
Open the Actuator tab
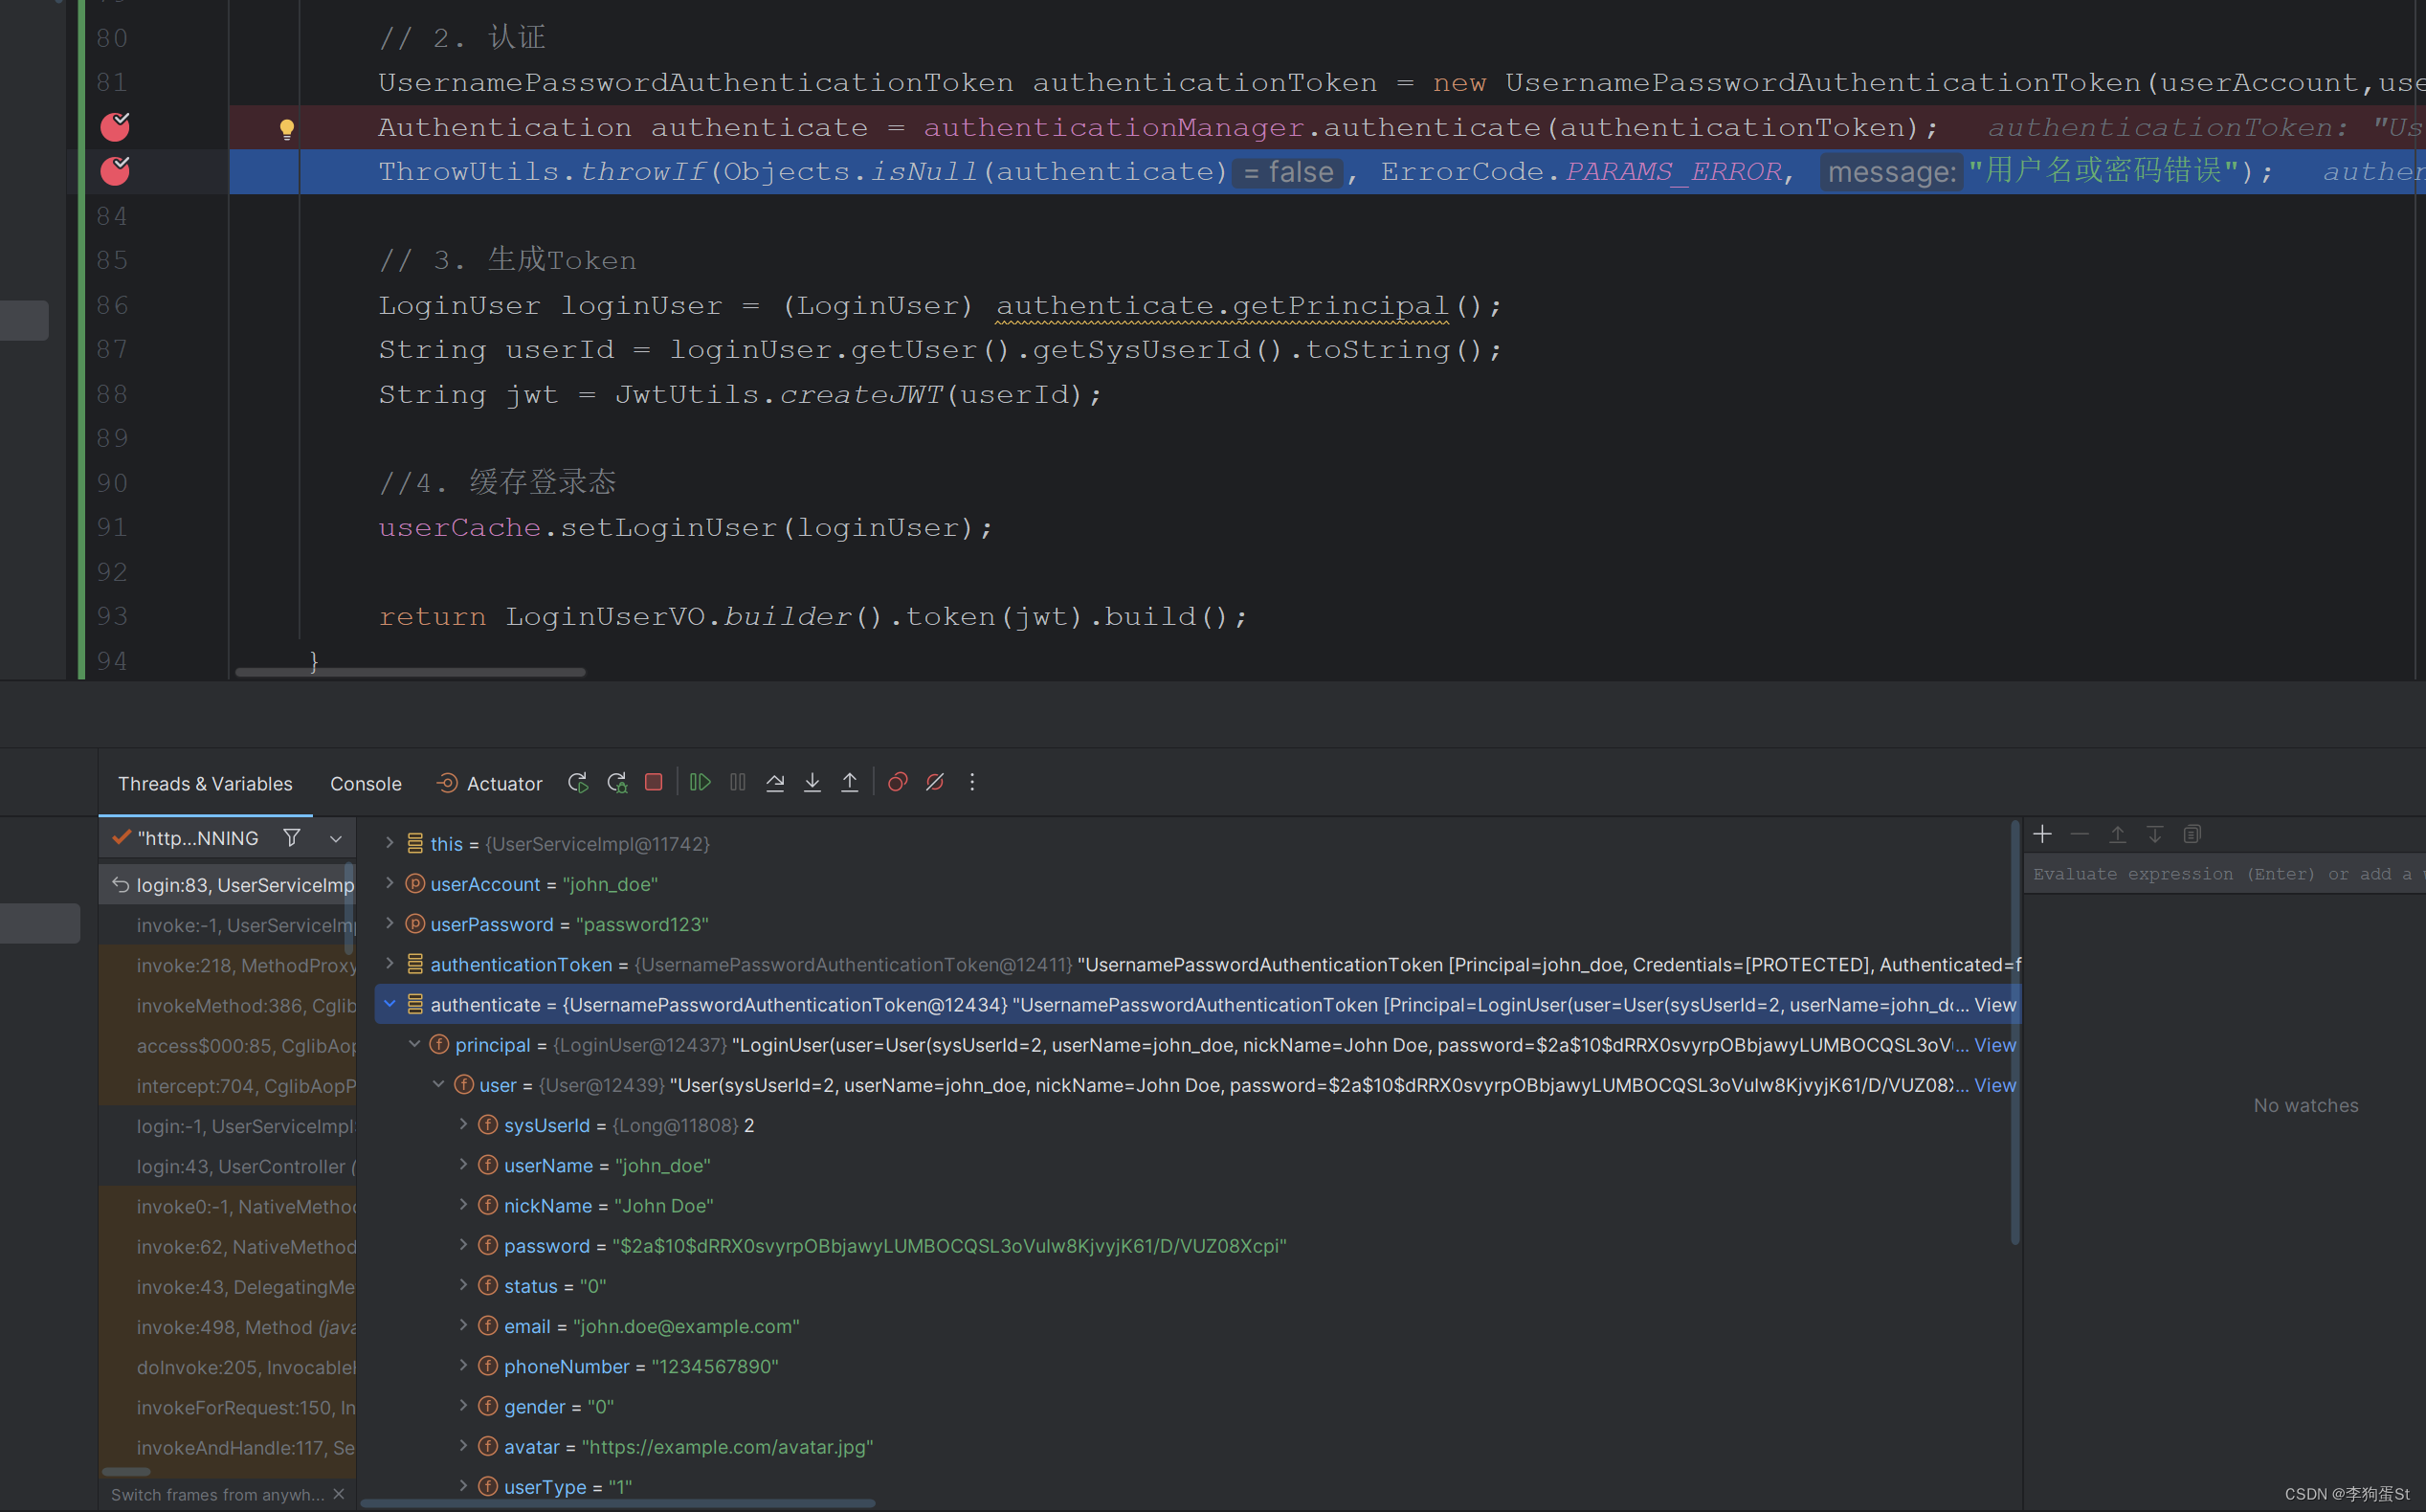click(x=490, y=784)
